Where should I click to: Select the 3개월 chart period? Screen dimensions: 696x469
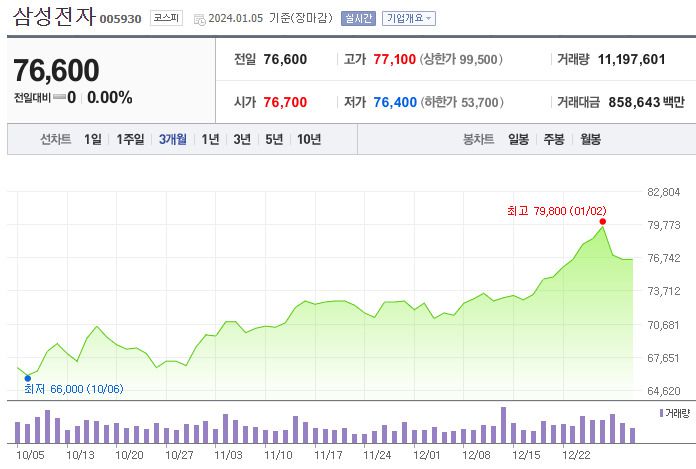[x=172, y=139]
